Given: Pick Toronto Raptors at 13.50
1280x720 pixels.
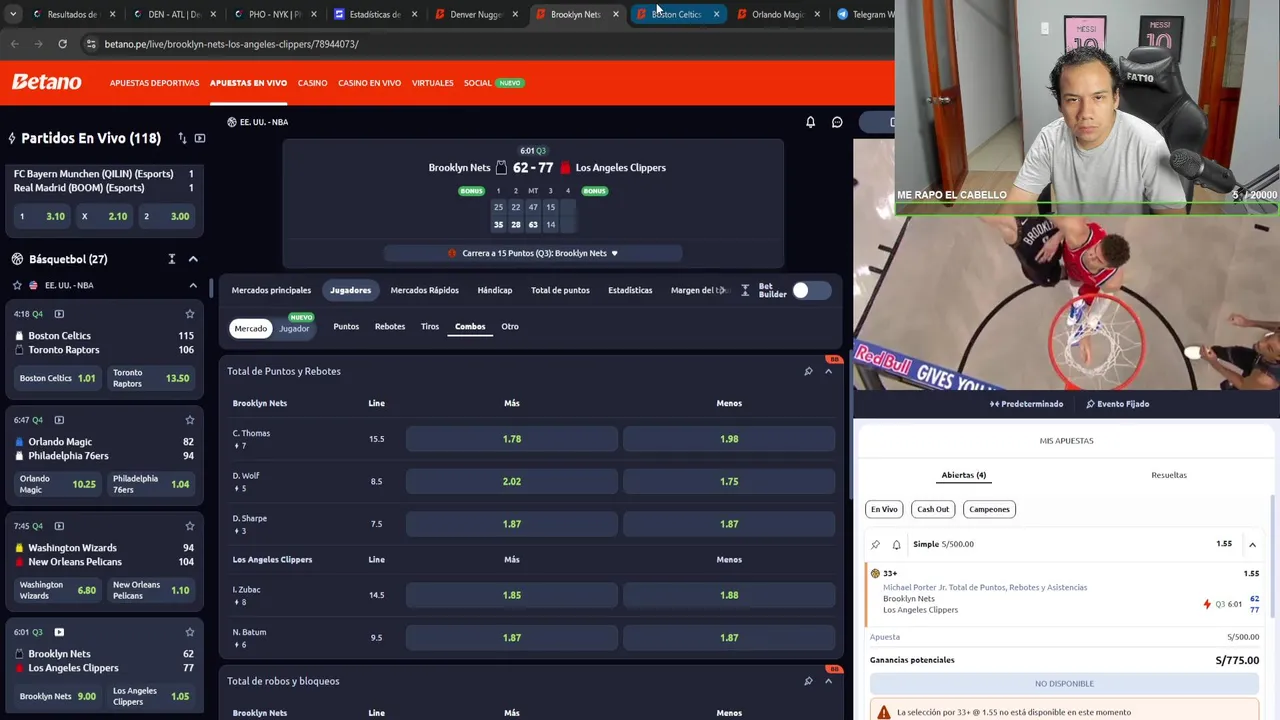Looking at the screenshot, I should pyautogui.click(x=152, y=378).
